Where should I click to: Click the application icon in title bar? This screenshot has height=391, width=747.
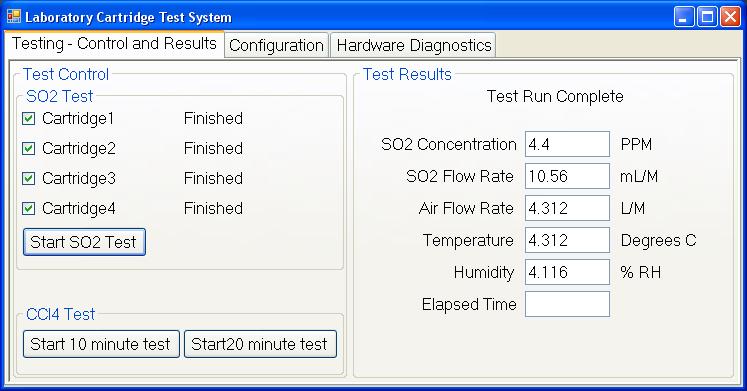point(14,17)
